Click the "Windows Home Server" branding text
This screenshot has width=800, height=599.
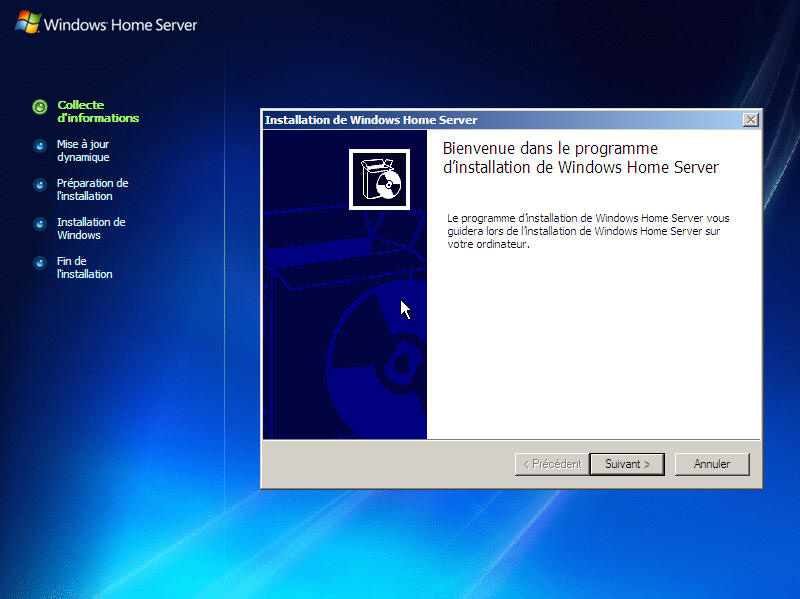(x=119, y=21)
